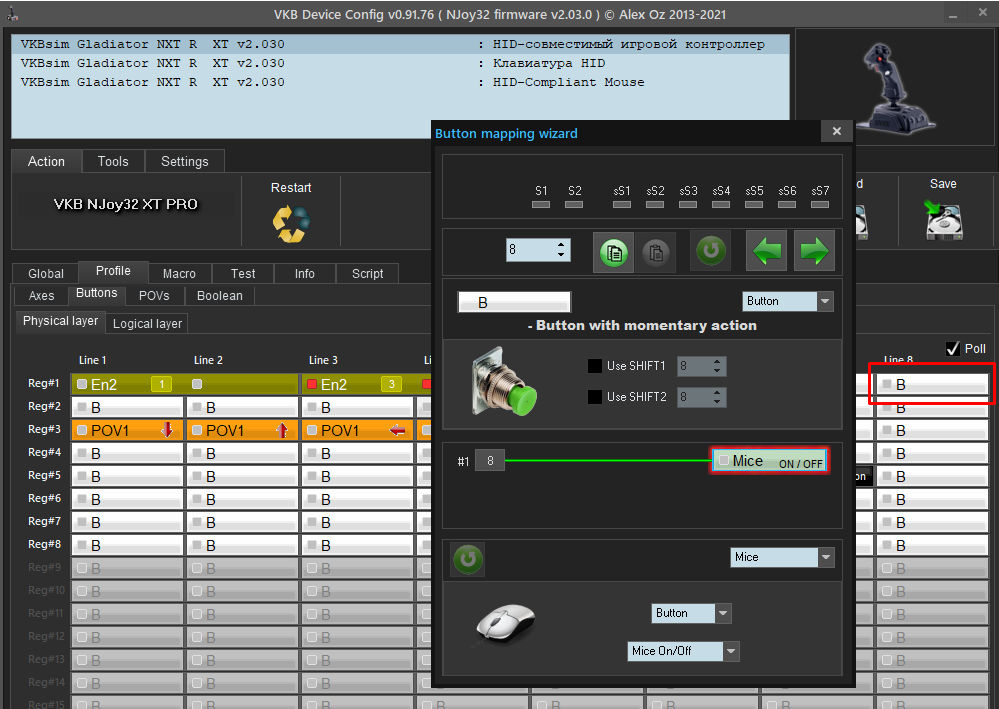Toggle the sS5 sub-shift indicator
Viewport: 999px width, 709px height.
pos(754,204)
